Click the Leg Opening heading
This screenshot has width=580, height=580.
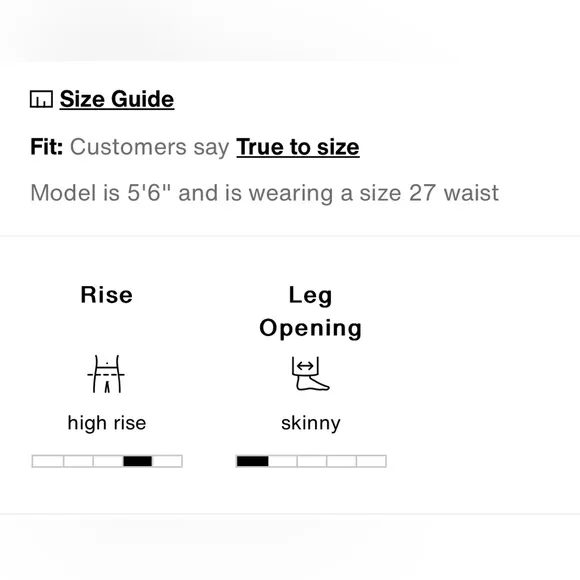[x=310, y=311]
